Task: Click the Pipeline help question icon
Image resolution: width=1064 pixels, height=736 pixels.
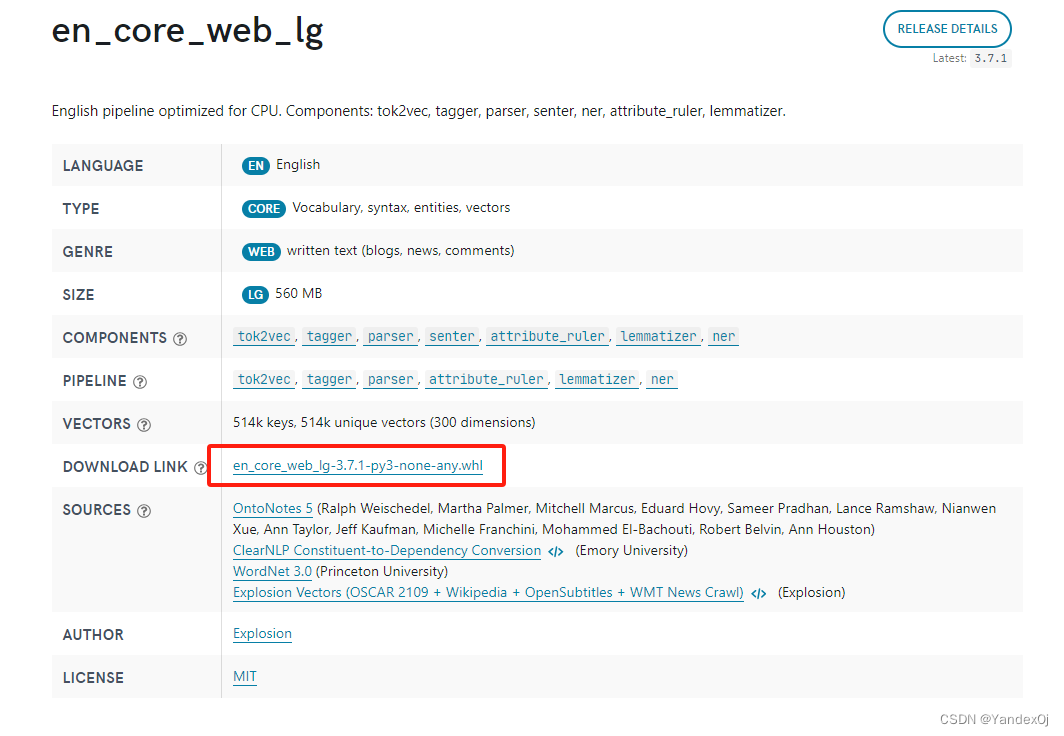Action: tap(140, 382)
